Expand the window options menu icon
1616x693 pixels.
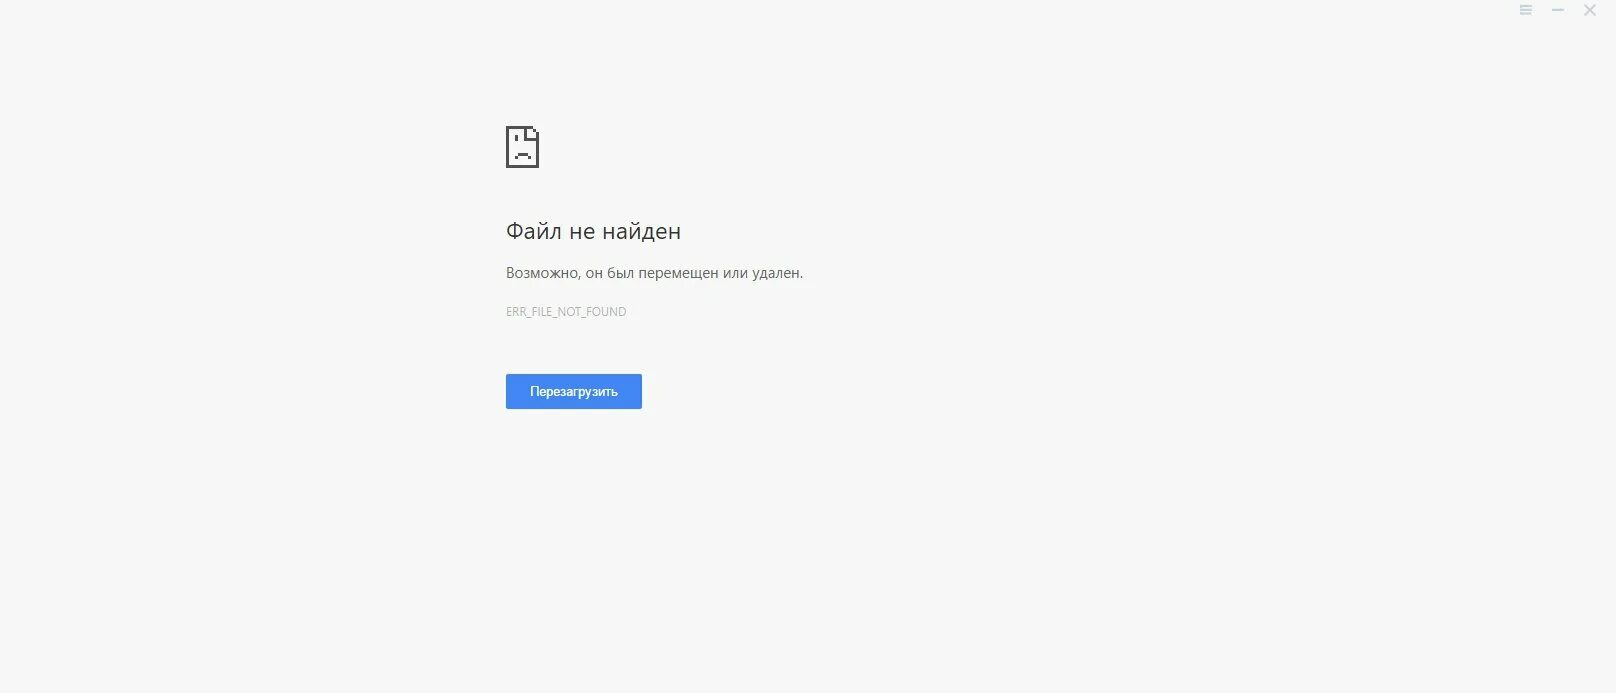click(1526, 10)
